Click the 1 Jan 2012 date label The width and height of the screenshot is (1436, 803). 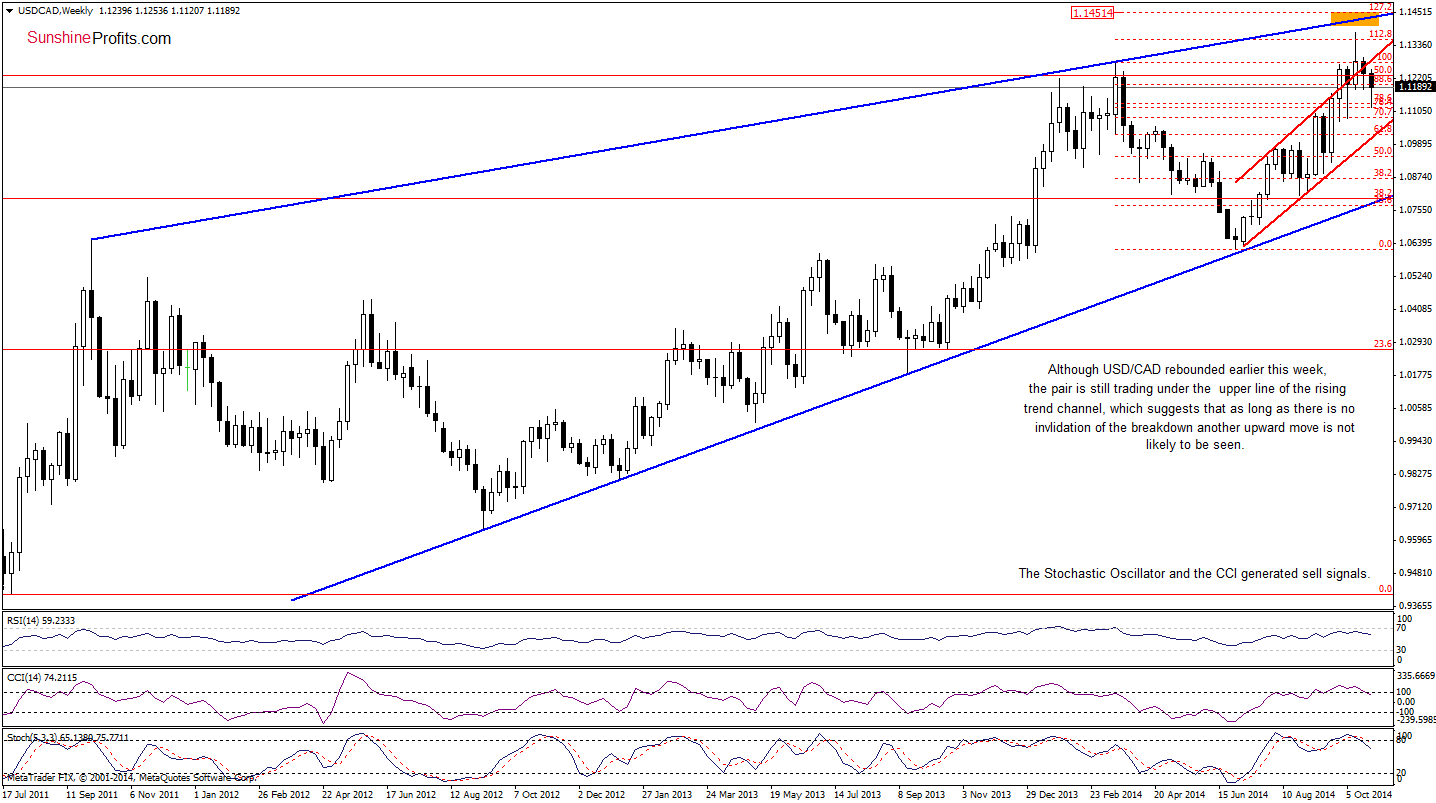[x=214, y=793]
